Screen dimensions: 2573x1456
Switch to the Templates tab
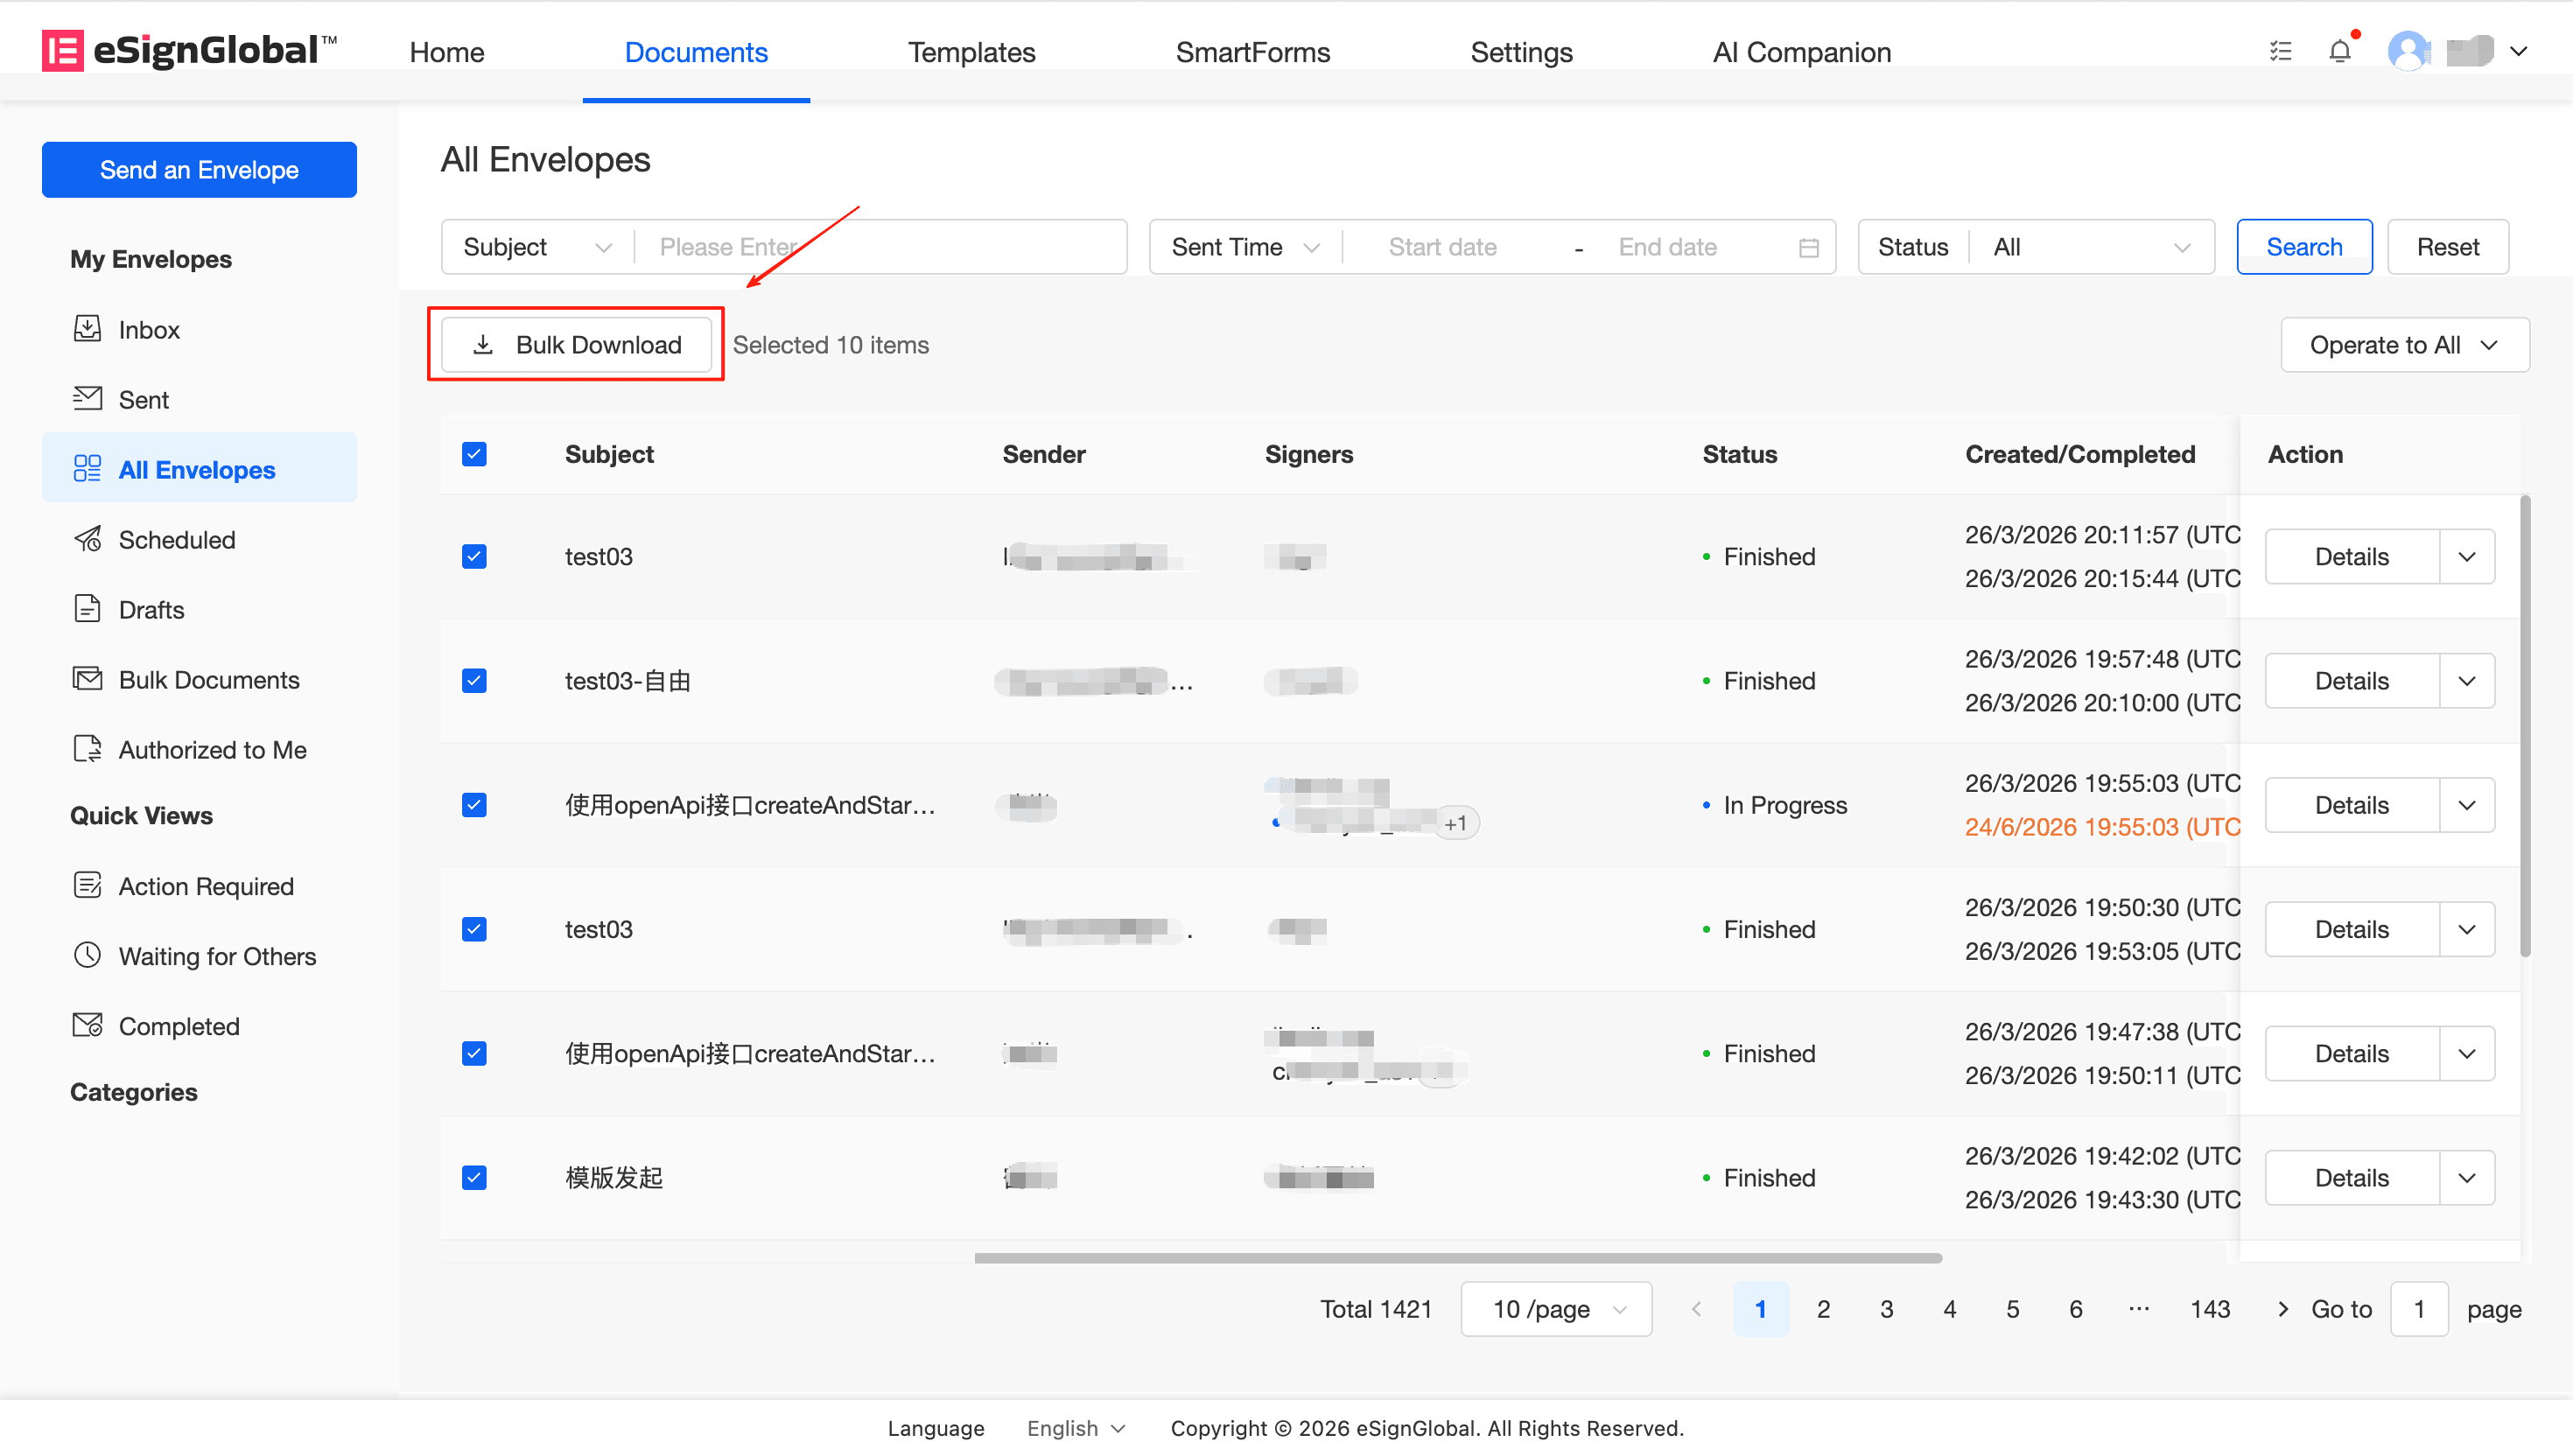coord(970,52)
